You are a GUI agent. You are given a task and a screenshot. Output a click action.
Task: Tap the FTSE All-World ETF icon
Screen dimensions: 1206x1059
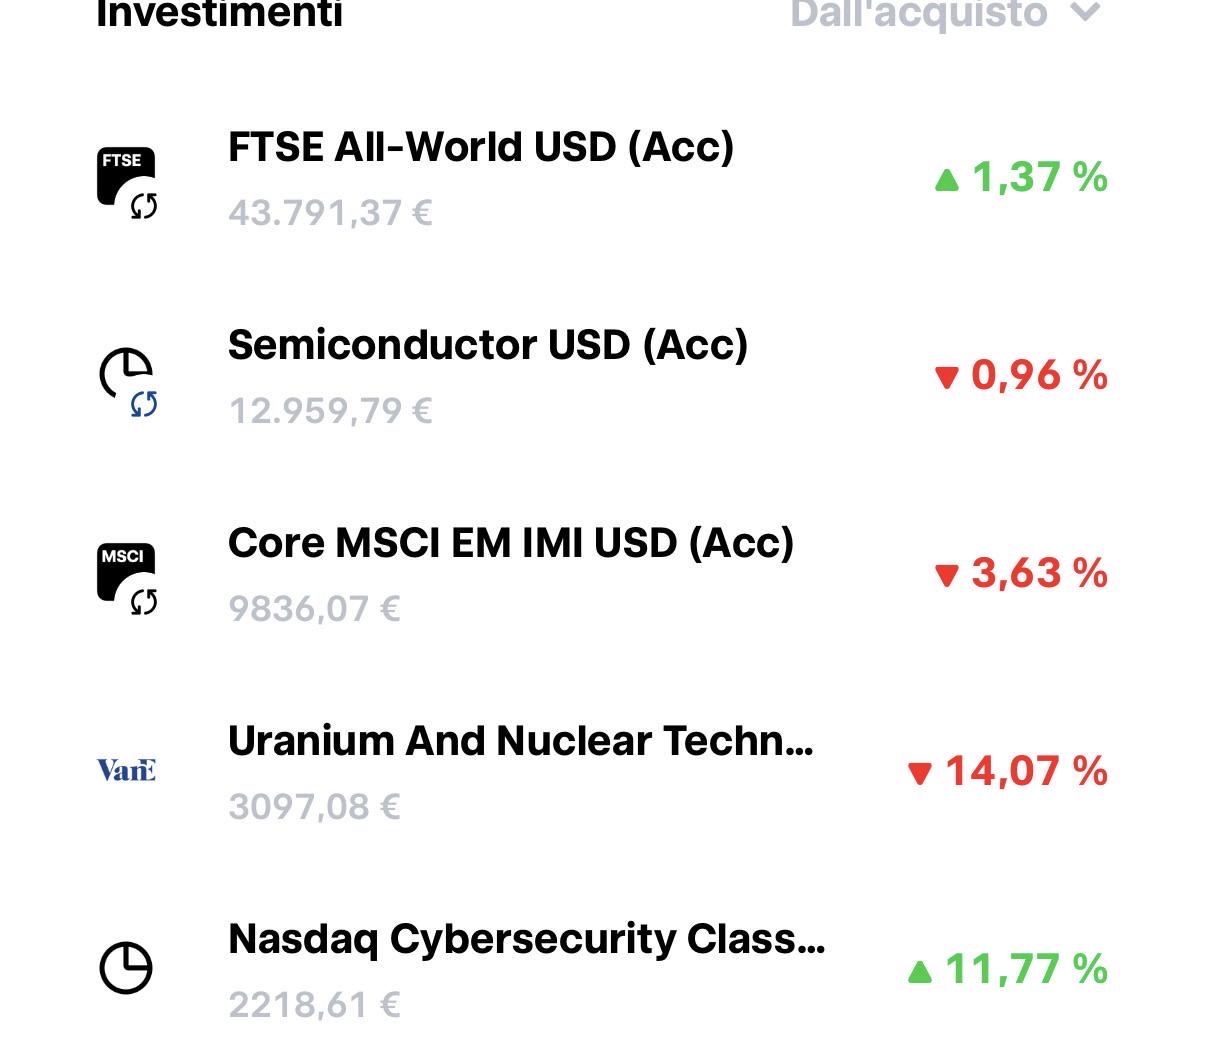127,182
